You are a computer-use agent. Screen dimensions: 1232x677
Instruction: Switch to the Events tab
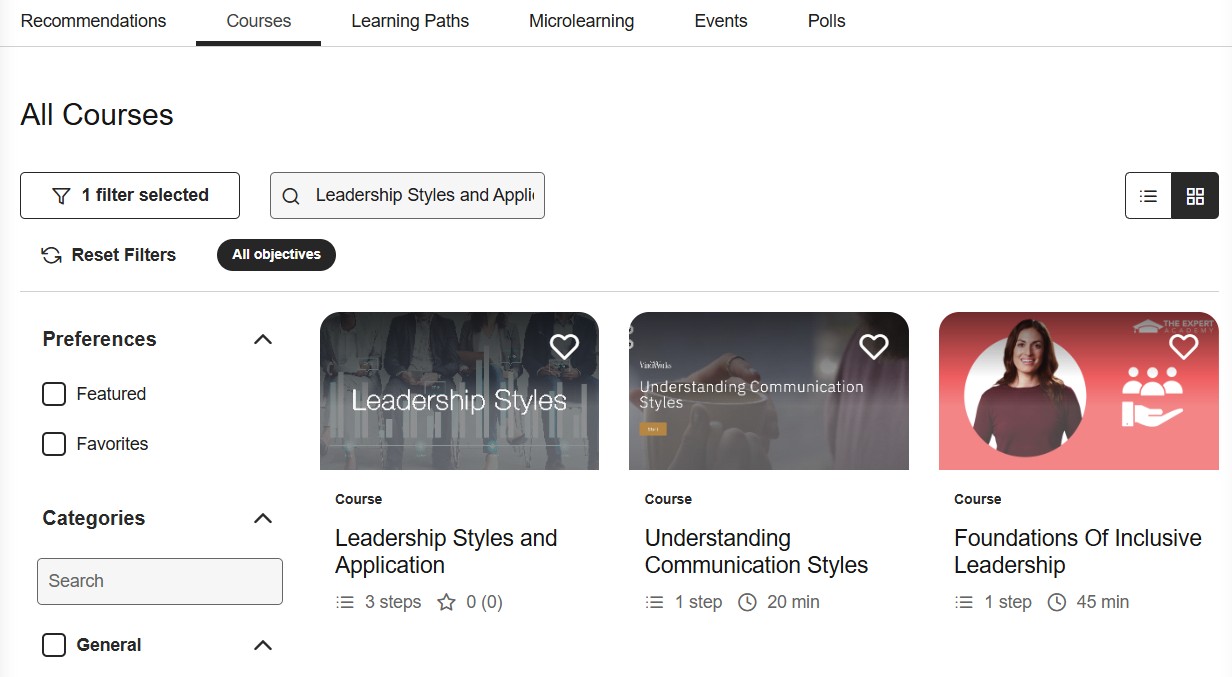tap(721, 21)
